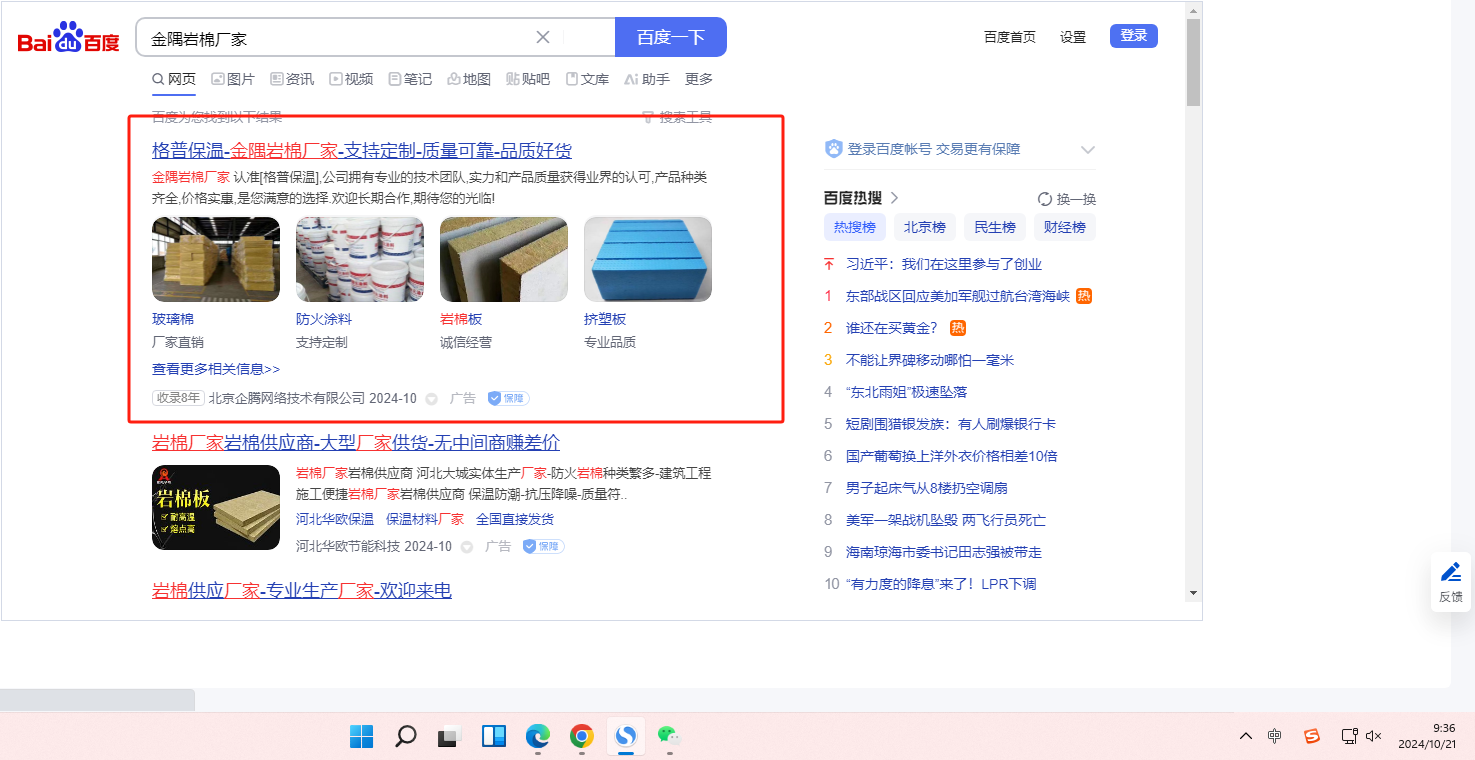The width and height of the screenshot is (1475, 760).
Task: Open the 岩棉厂家岩棉供应商 result title
Action: 356,443
